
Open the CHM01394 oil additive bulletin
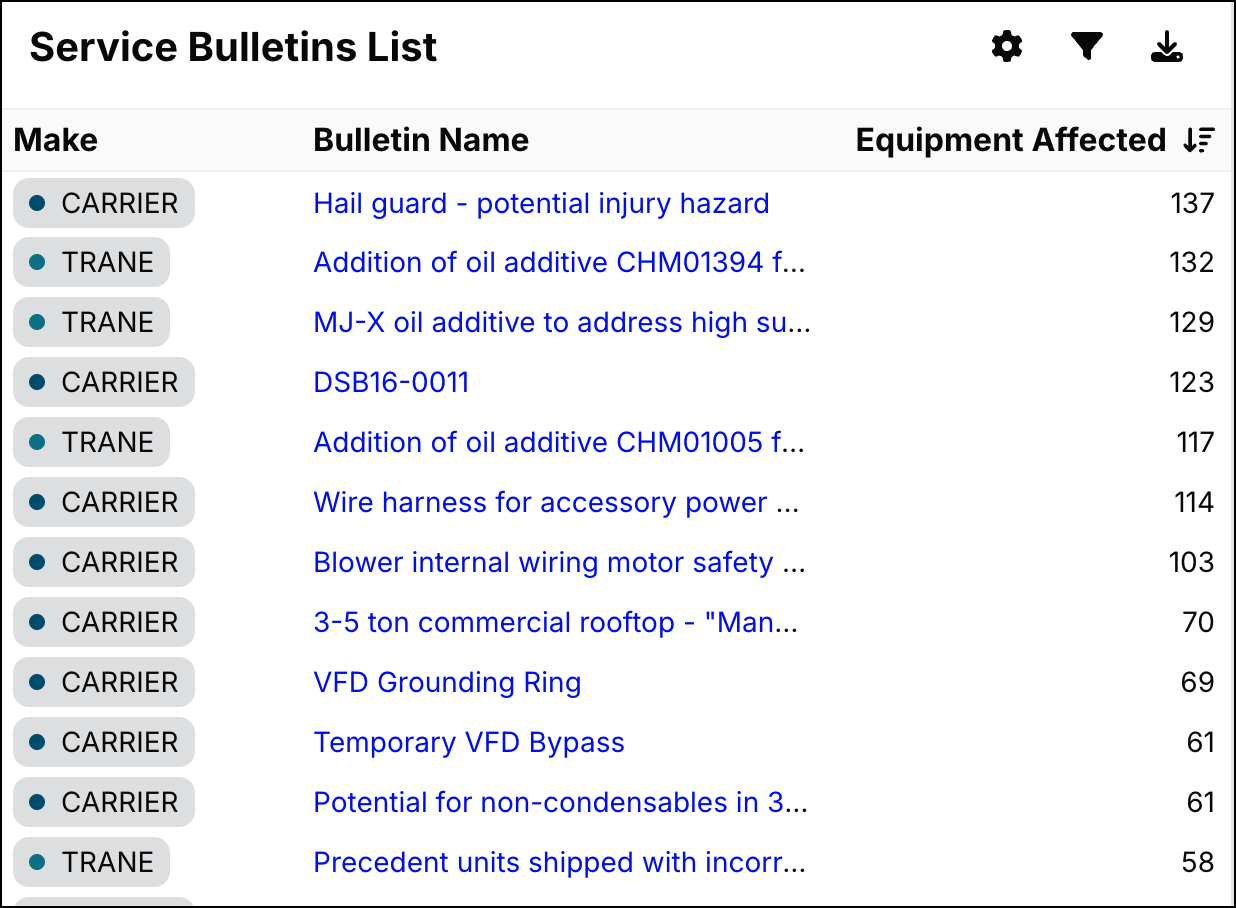[x=559, y=262]
